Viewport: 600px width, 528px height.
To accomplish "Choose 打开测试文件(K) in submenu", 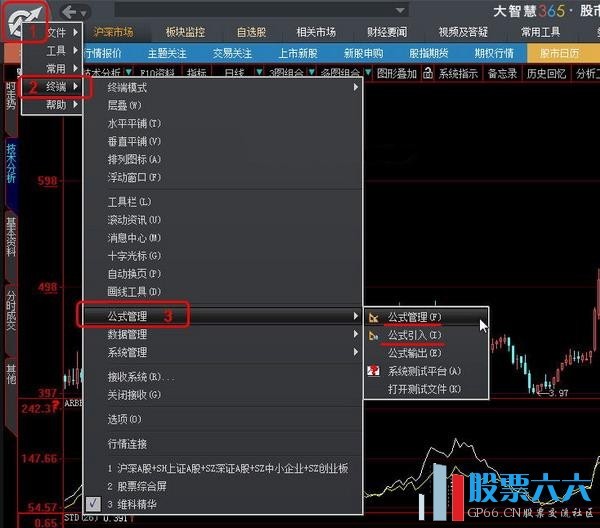I will [424, 389].
